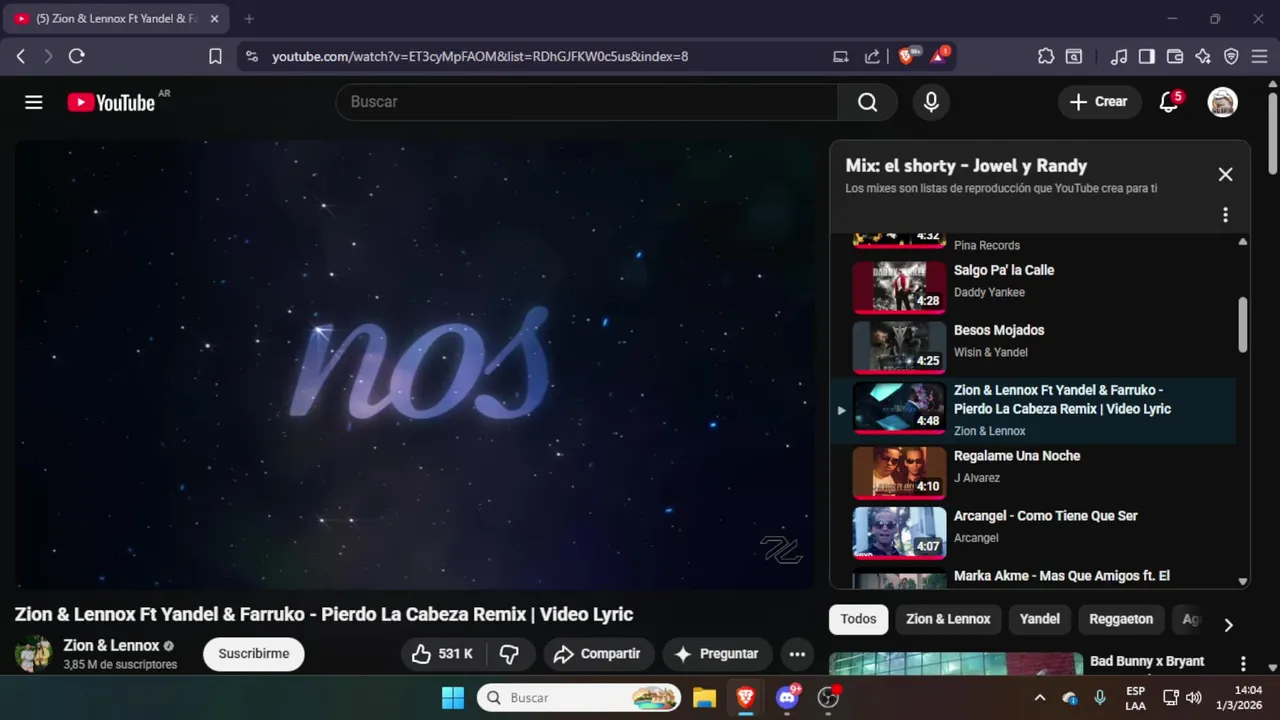Select the Yandel filter chip

pos(1039,619)
